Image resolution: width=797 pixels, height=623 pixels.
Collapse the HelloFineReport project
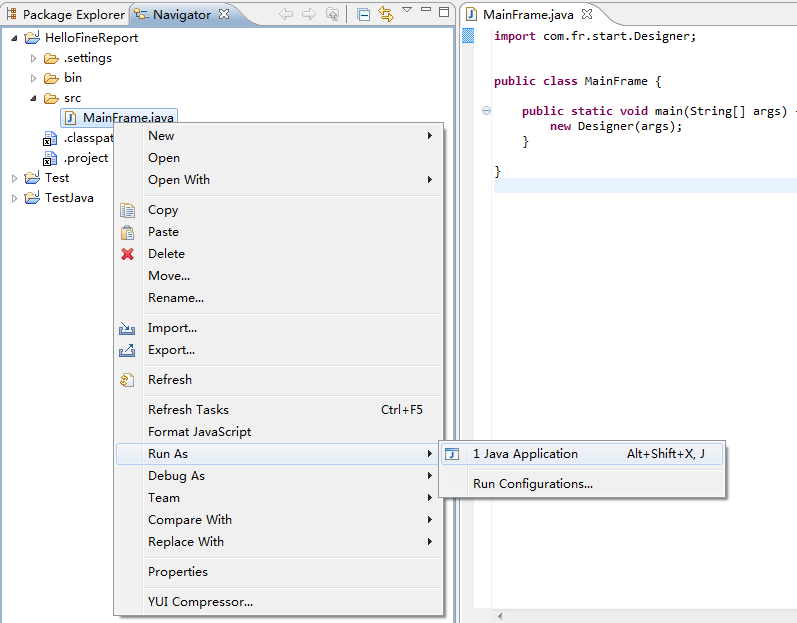tap(14, 38)
